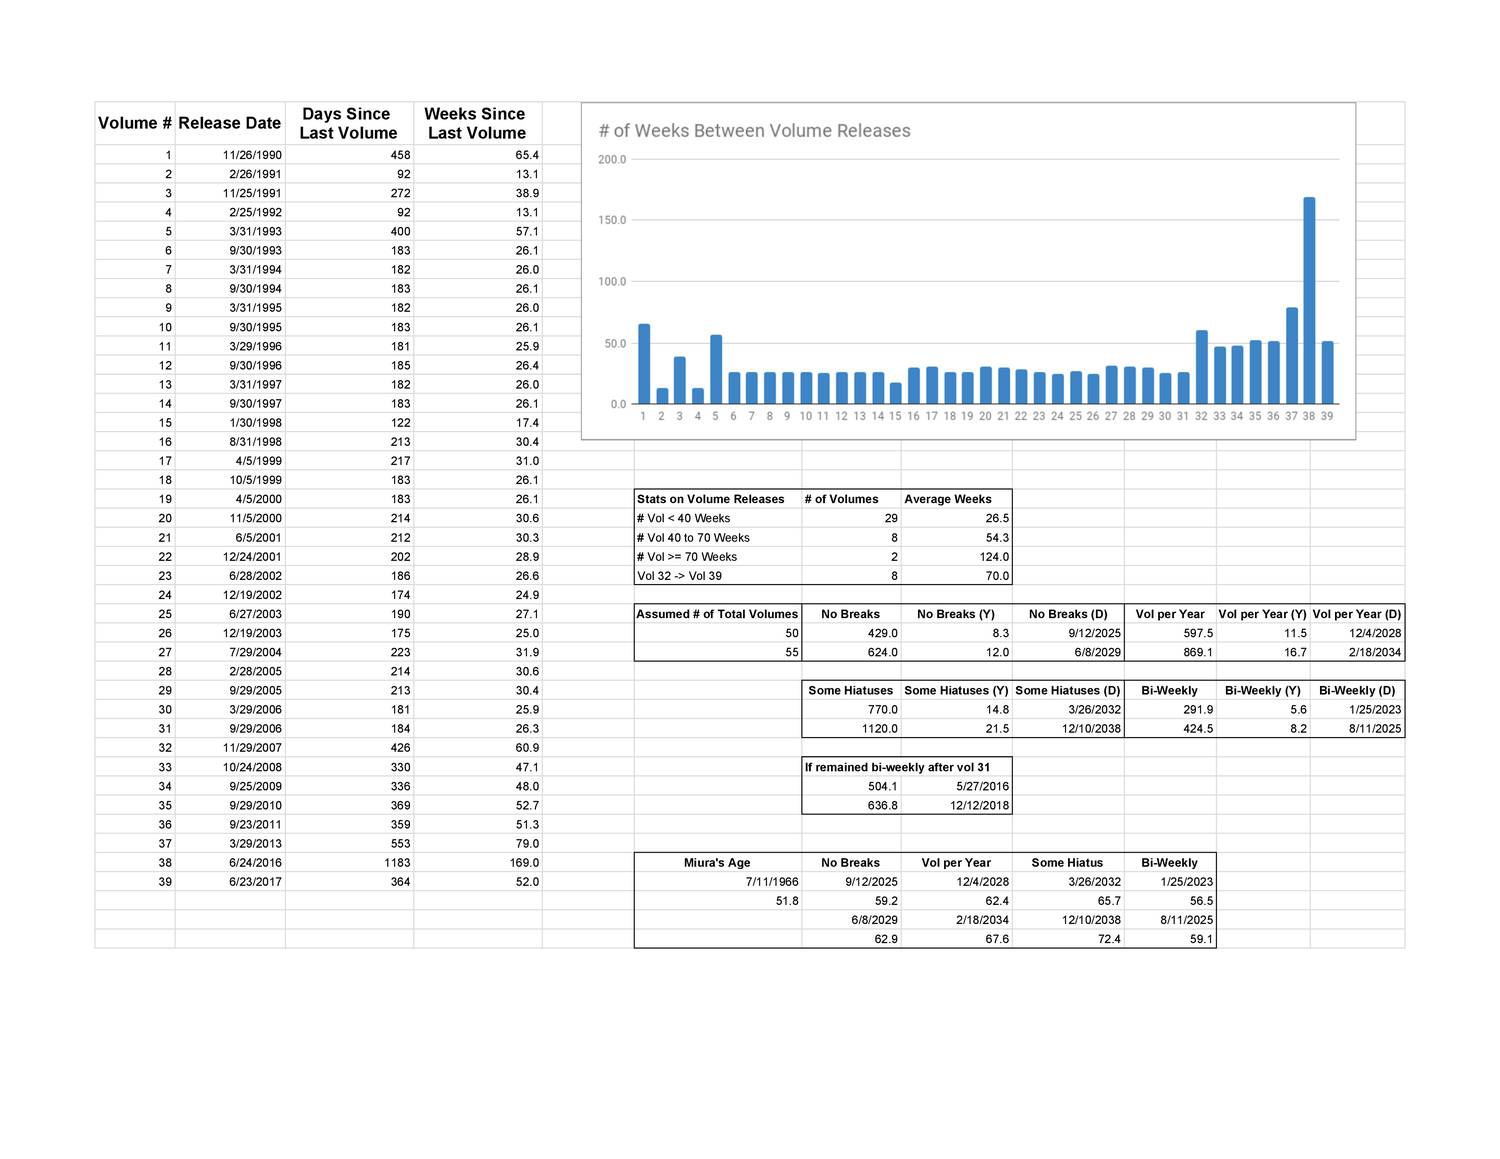Select the 'Some Hiatuses' header cell
This screenshot has height=1159, width=1500.
851,690
